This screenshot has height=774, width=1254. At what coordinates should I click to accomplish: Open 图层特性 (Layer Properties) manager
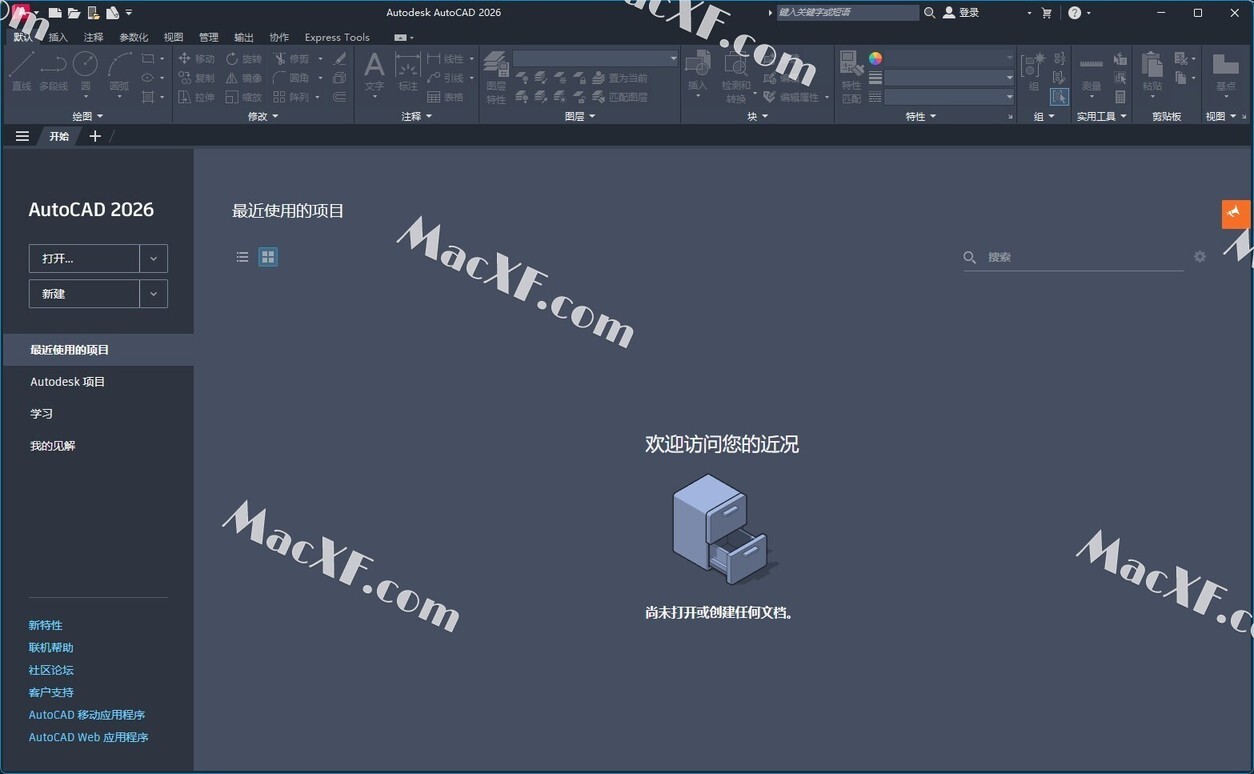(496, 78)
